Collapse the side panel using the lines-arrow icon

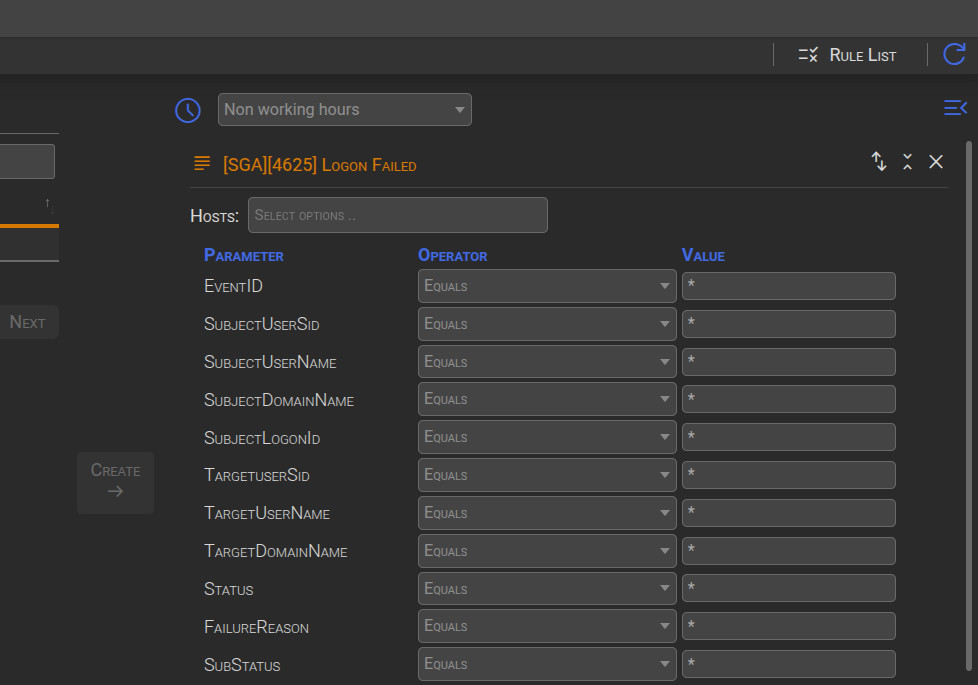(955, 108)
